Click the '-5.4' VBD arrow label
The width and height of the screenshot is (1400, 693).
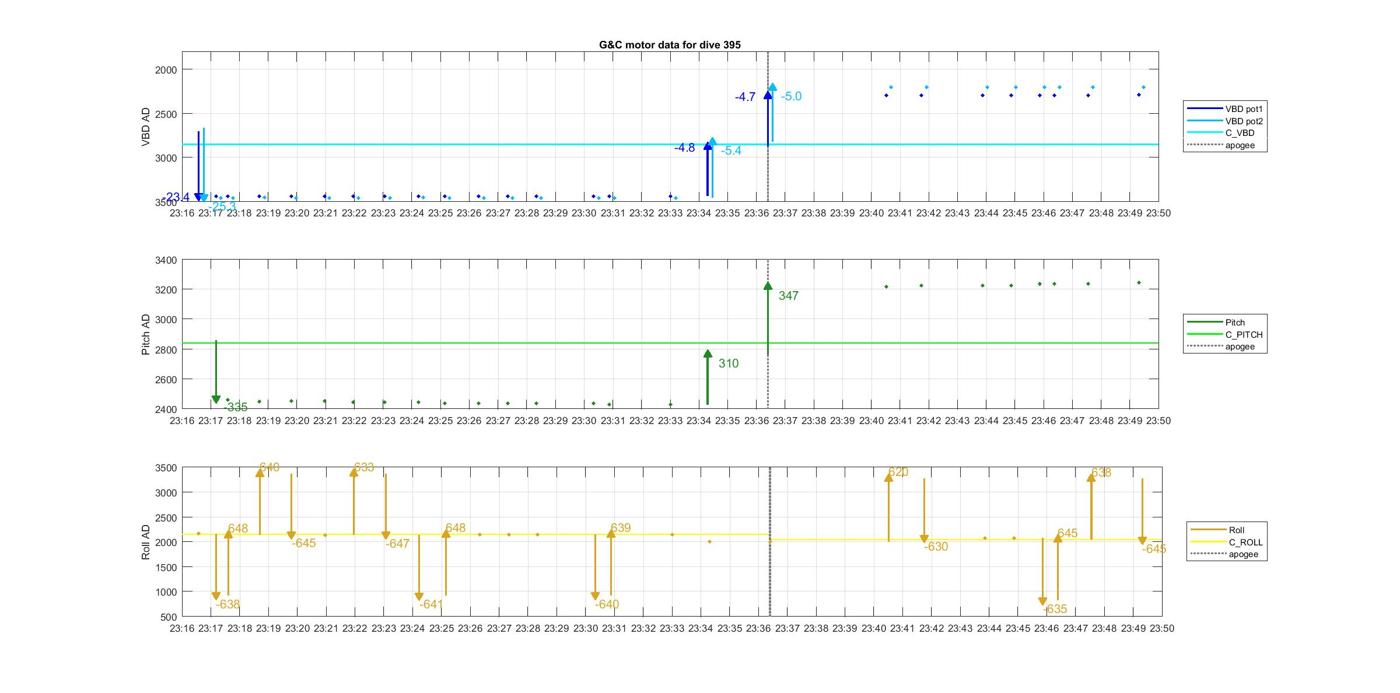731,151
